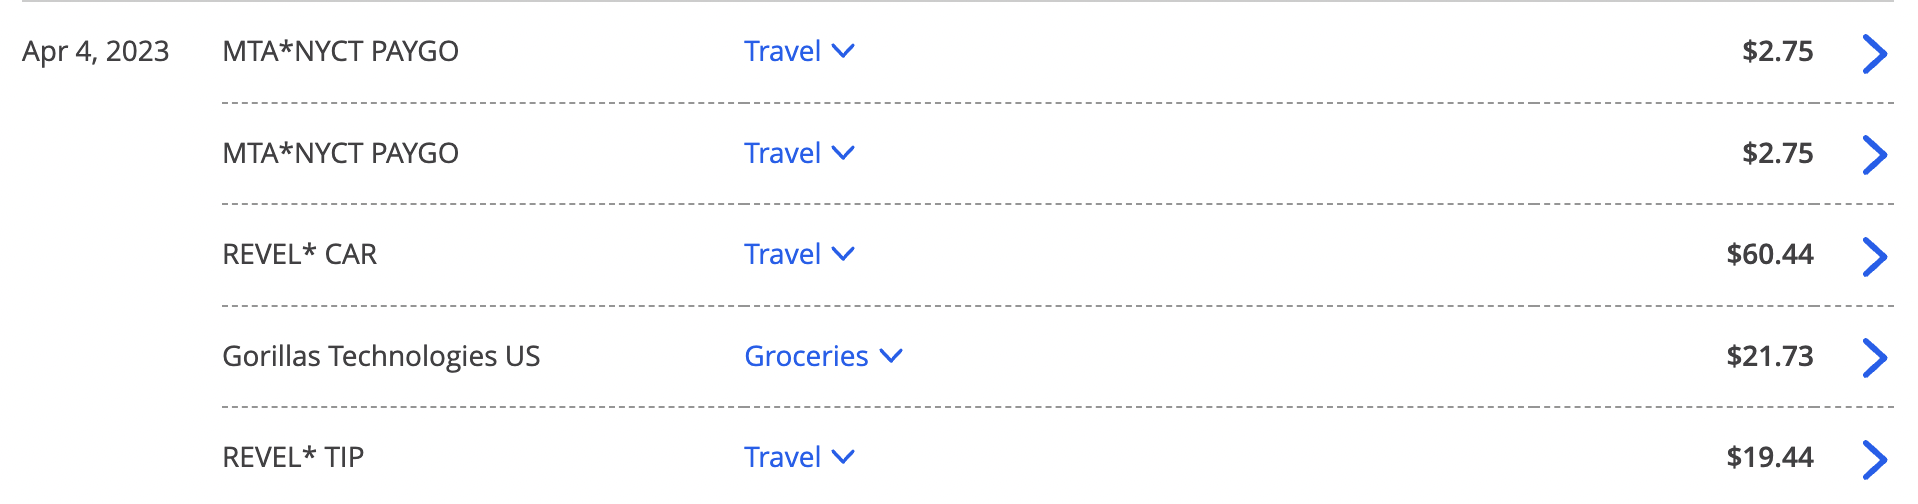
Task: Click right chevron of second MTA*NYCT PAYGO row
Action: tap(1874, 155)
